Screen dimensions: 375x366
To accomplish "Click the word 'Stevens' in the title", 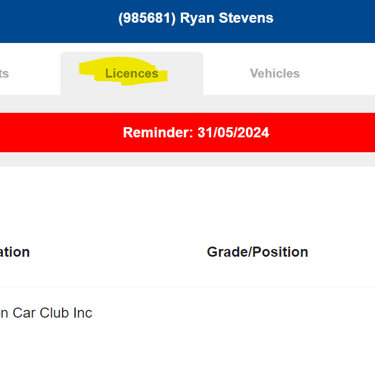I will [x=246, y=18].
